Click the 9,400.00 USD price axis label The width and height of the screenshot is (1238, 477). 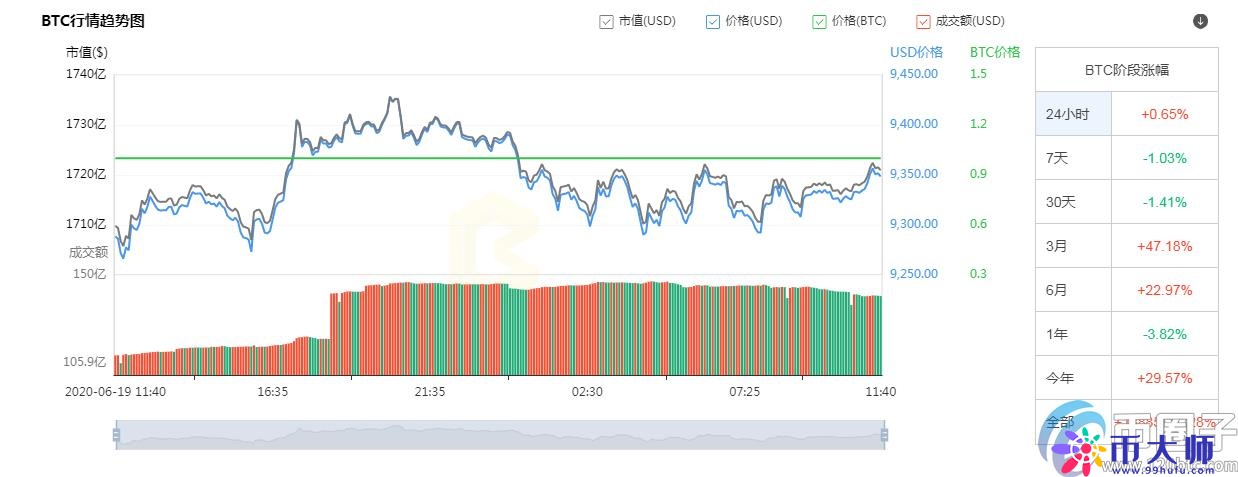coord(914,124)
